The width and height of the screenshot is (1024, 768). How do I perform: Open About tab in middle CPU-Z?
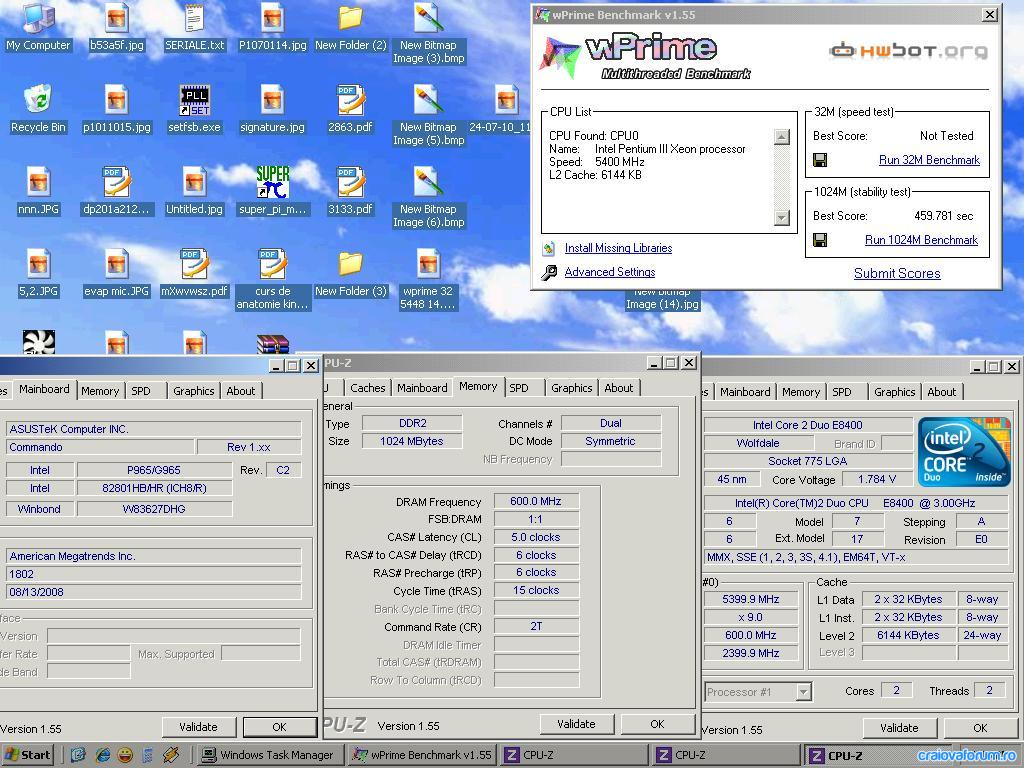pyautogui.click(x=618, y=388)
